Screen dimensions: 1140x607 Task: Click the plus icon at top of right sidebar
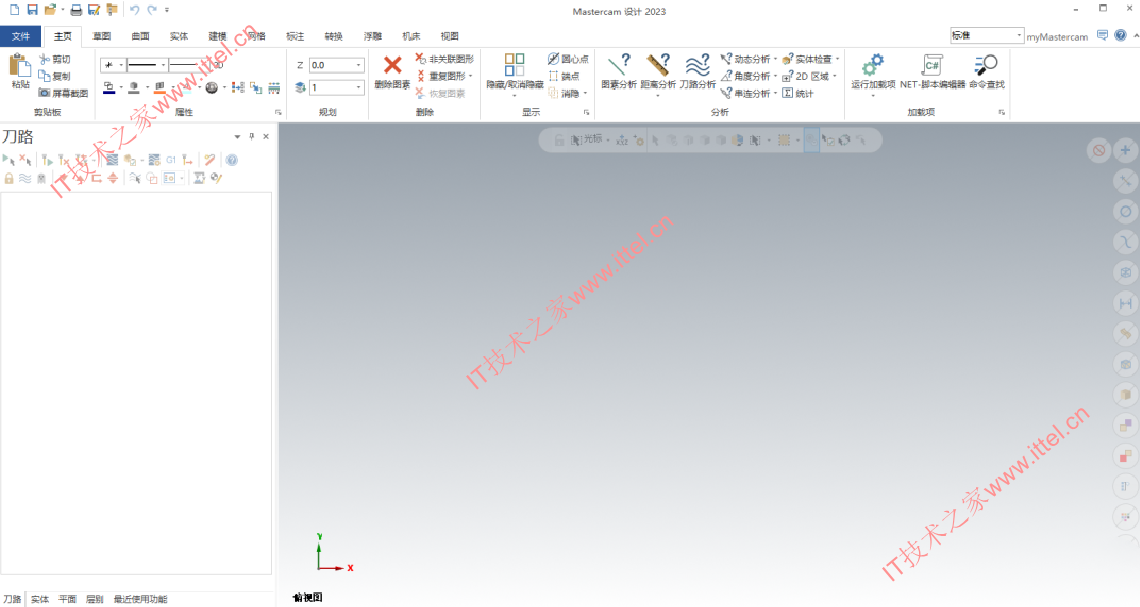tap(1125, 150)
